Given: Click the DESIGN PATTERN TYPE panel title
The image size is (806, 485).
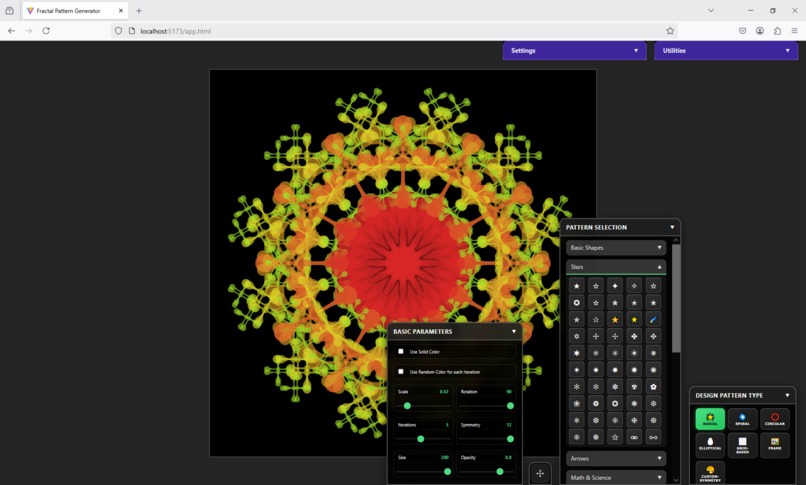Looking at the screenshot, I should [x=729, y=395].
